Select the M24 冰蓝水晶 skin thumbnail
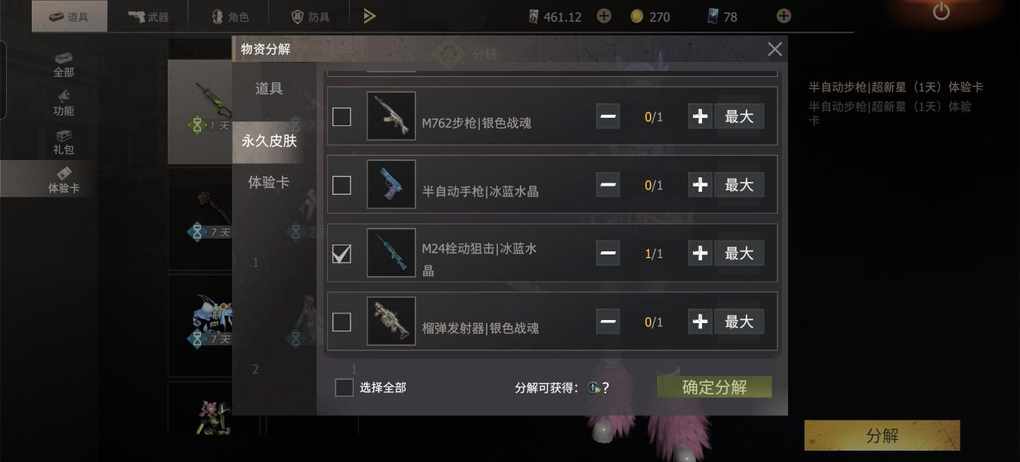The height and width of the screenshot is (462, 1020). click(x=391, y=252)
